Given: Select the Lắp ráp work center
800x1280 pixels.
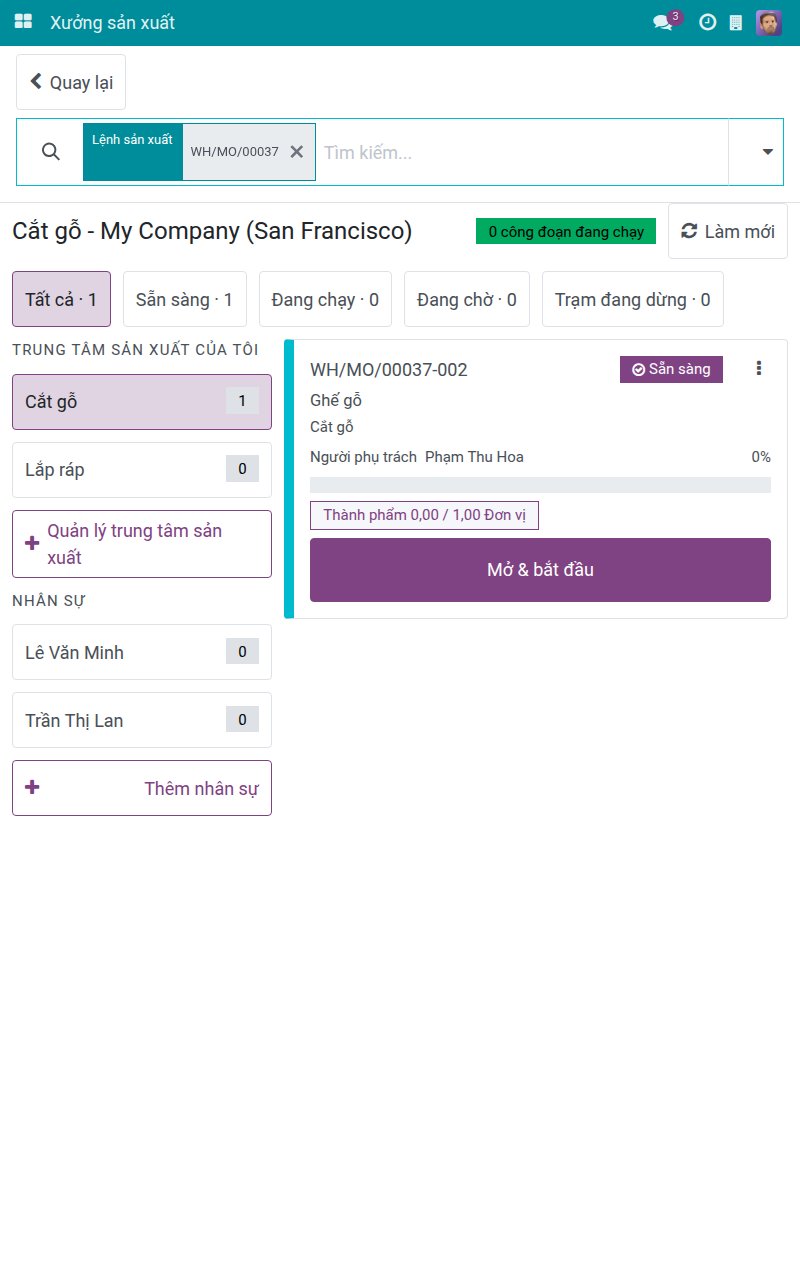Looking at the screenshot, I should [x=142, y=470].
